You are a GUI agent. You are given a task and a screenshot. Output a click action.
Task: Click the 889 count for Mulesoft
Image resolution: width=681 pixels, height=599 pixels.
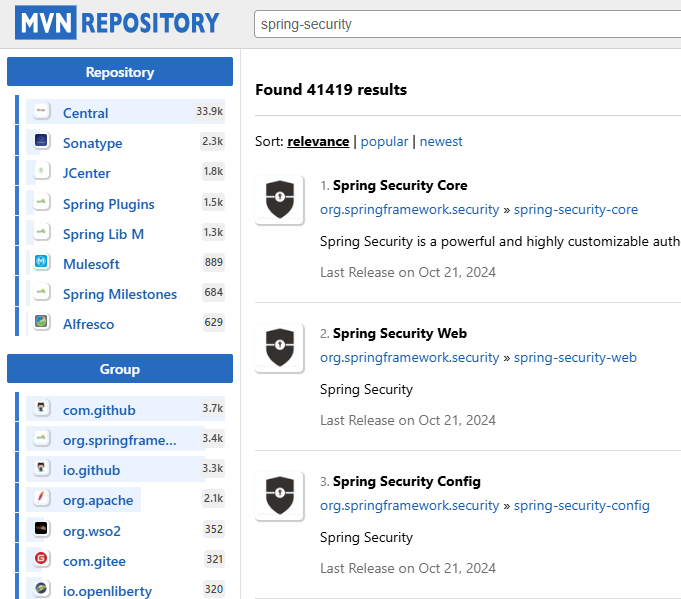tap(213, 262)
